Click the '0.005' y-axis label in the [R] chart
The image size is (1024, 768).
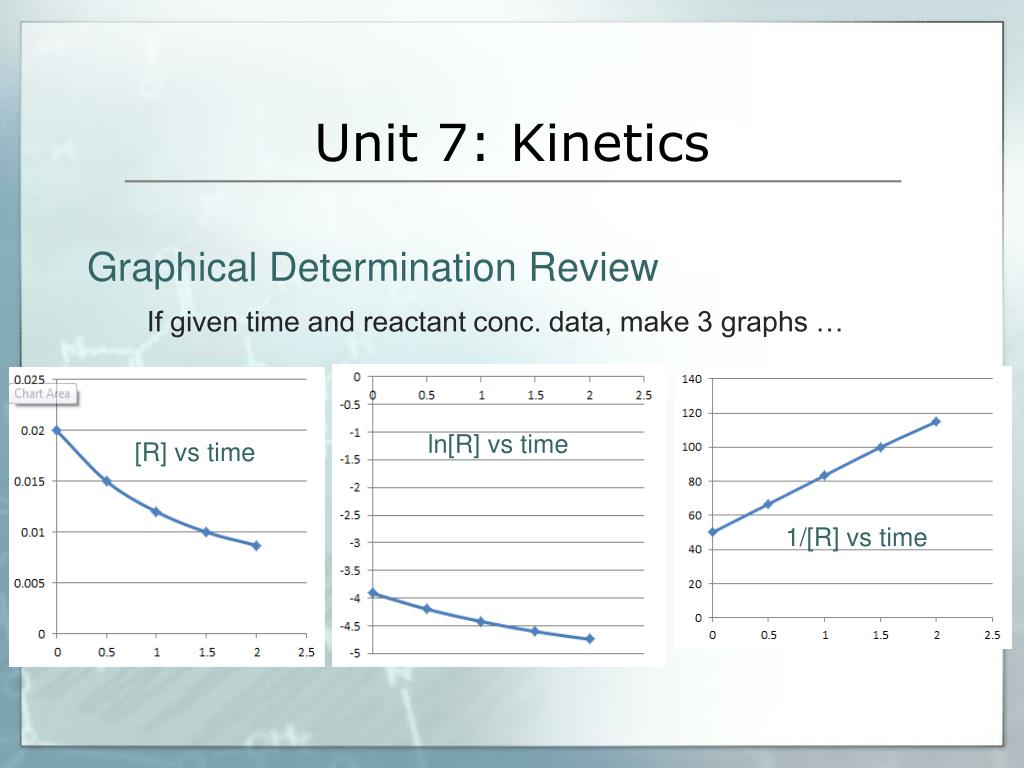pos(30,583)
